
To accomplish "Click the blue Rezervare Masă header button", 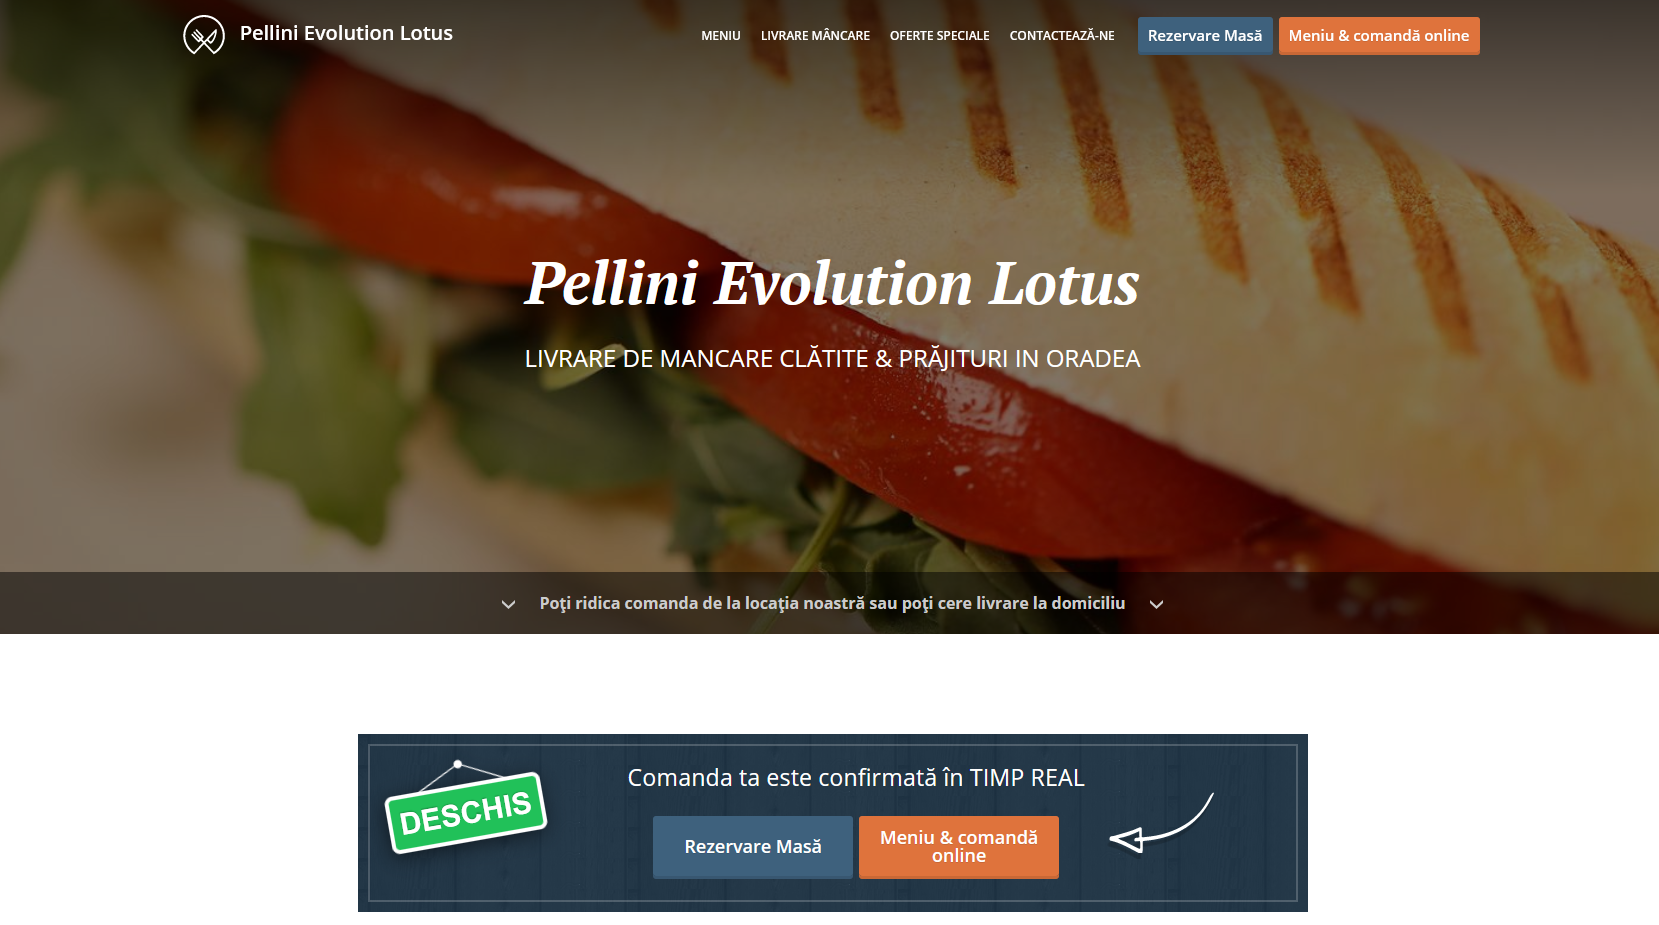I will click(x=1205, y=36).
